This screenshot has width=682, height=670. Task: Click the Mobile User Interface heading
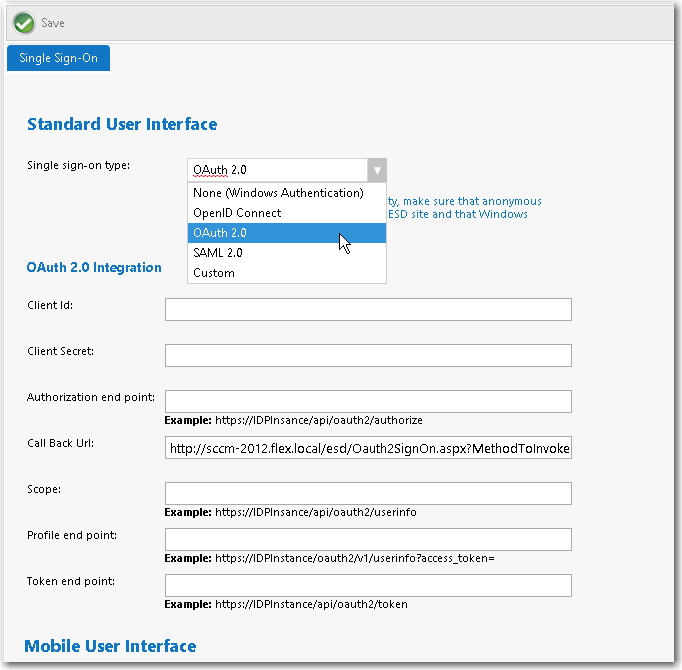tap(110, 646)
